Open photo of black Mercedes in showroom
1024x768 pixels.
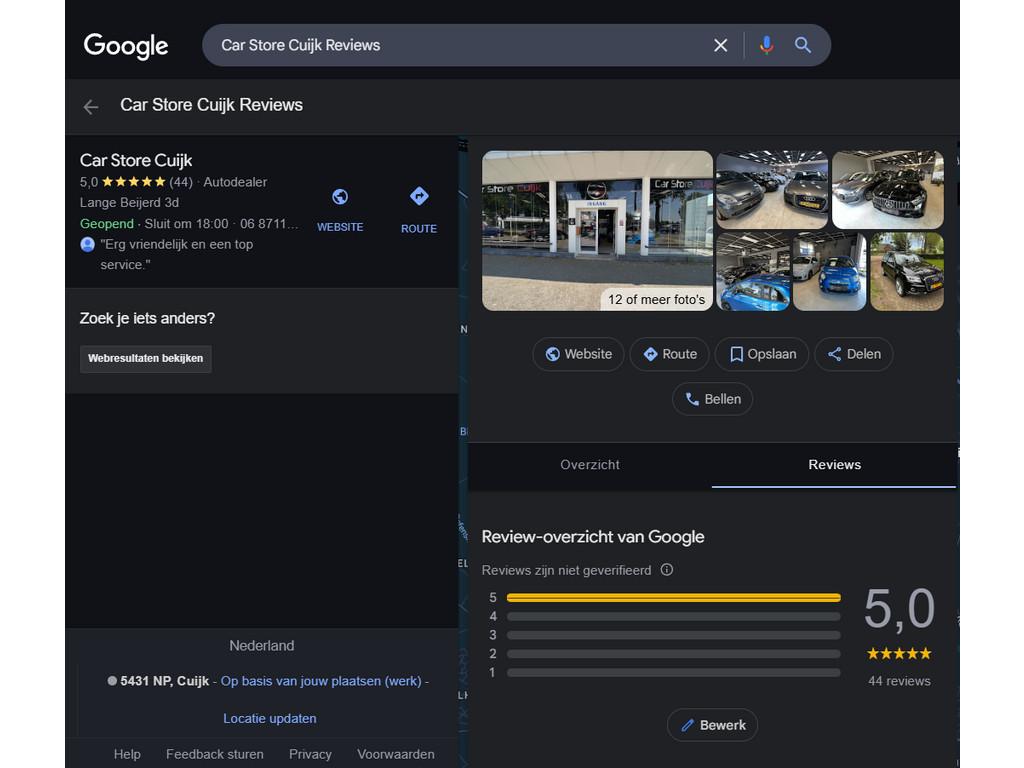888,190
